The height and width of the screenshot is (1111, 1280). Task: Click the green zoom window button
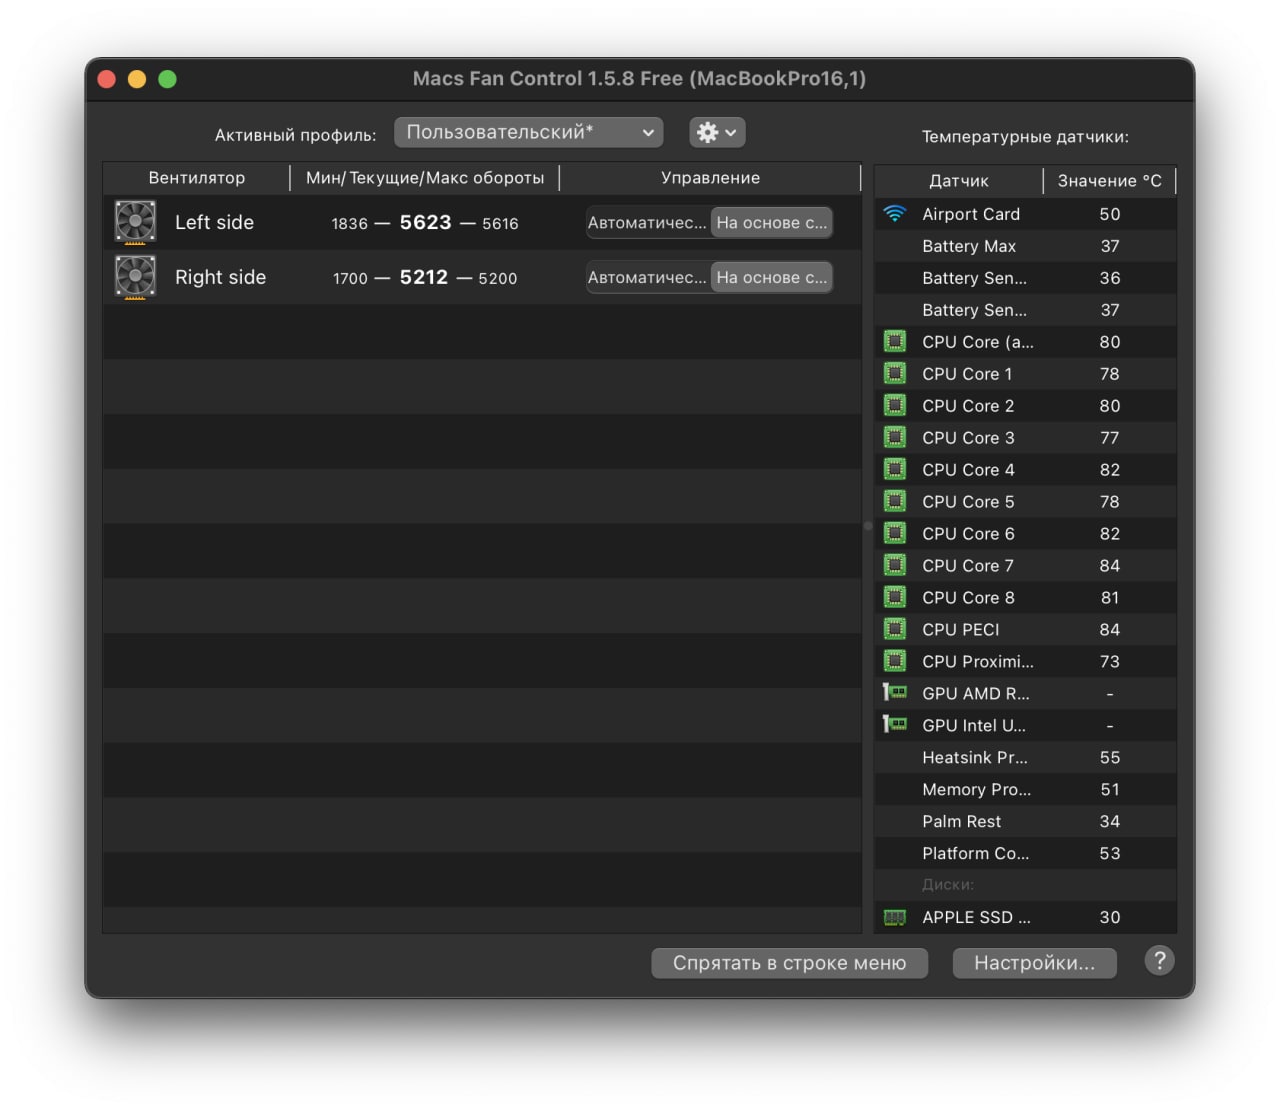pyautogui.click(x=167, y=79)
